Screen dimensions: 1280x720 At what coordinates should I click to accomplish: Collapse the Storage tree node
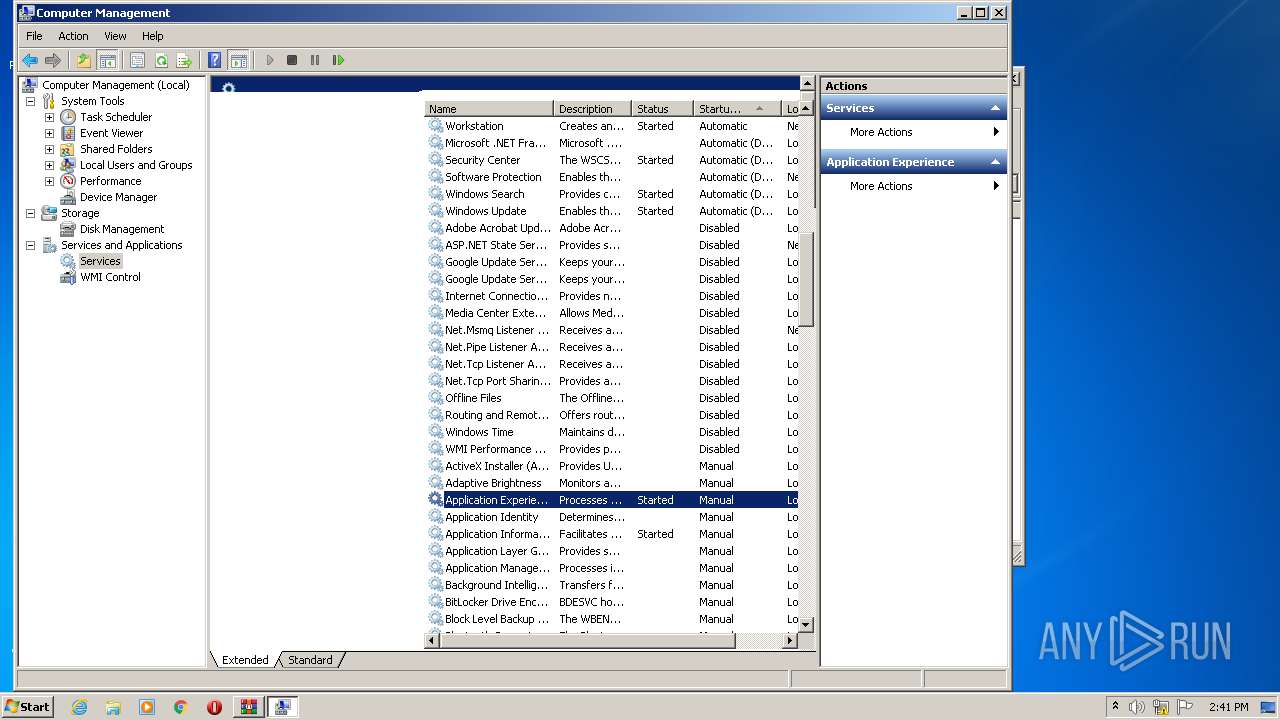30,213
